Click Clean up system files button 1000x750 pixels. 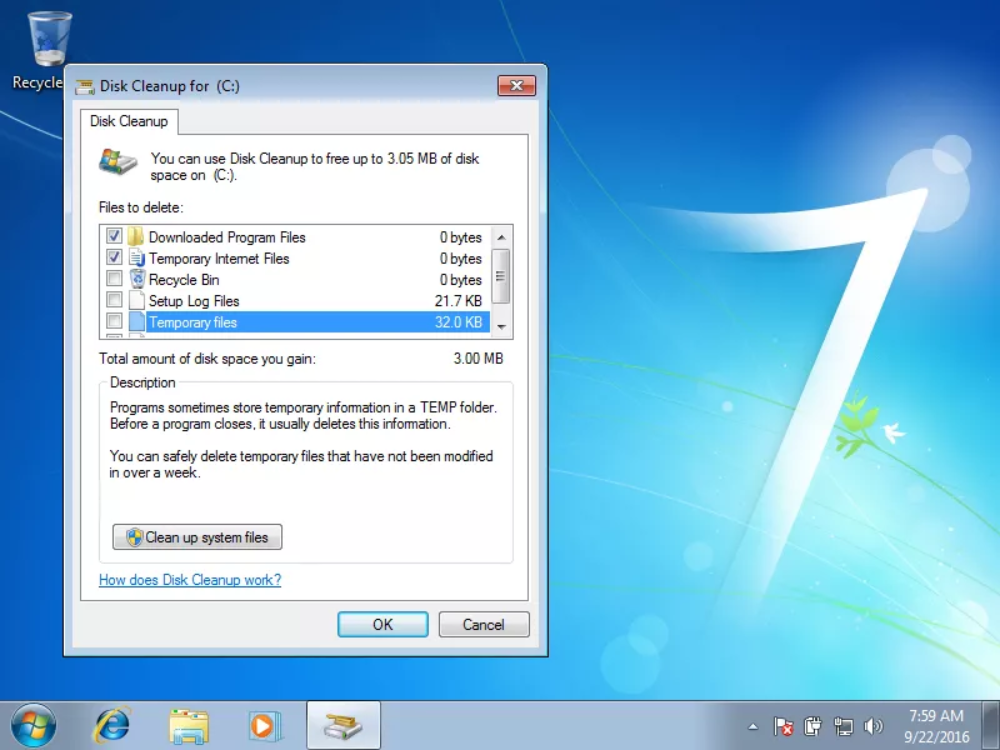click(197, 537)
